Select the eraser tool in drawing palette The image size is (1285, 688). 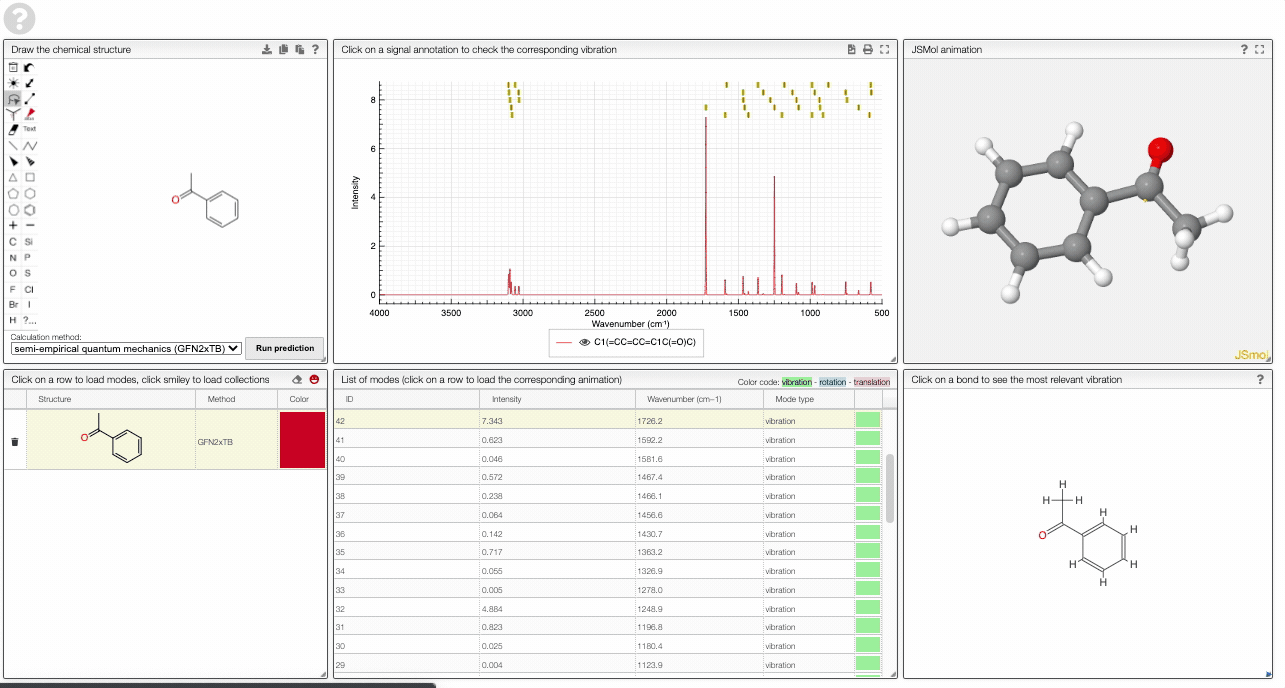[13, 129]
